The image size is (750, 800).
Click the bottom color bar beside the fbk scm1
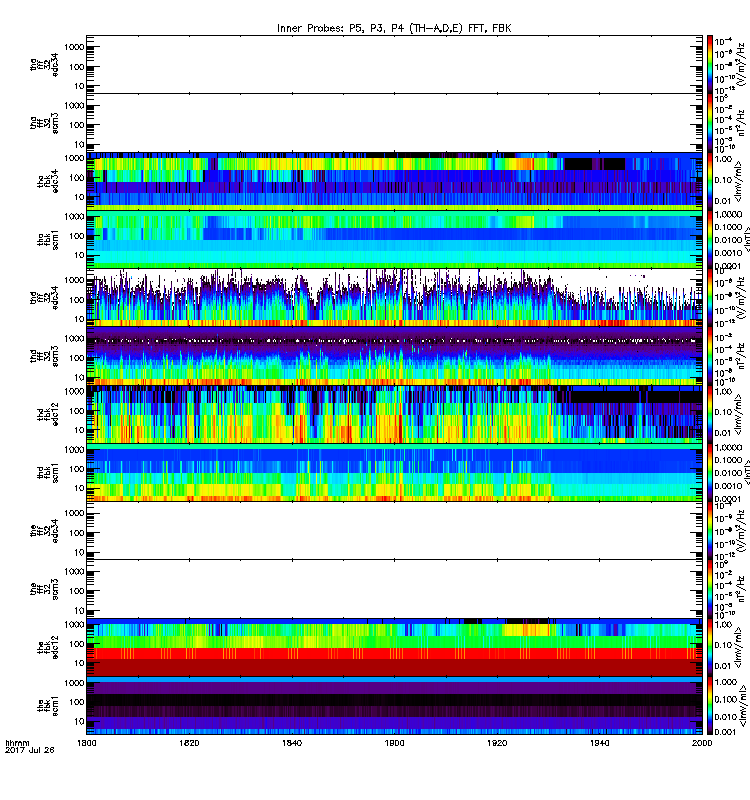(x=709, y=706)
